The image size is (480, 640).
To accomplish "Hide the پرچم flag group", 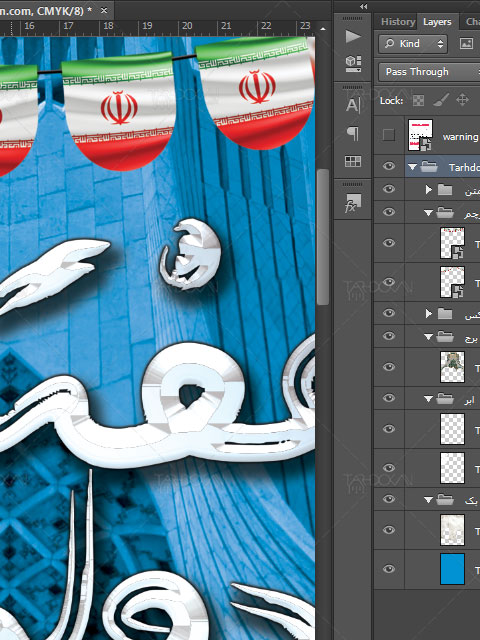I will point(389,212).
